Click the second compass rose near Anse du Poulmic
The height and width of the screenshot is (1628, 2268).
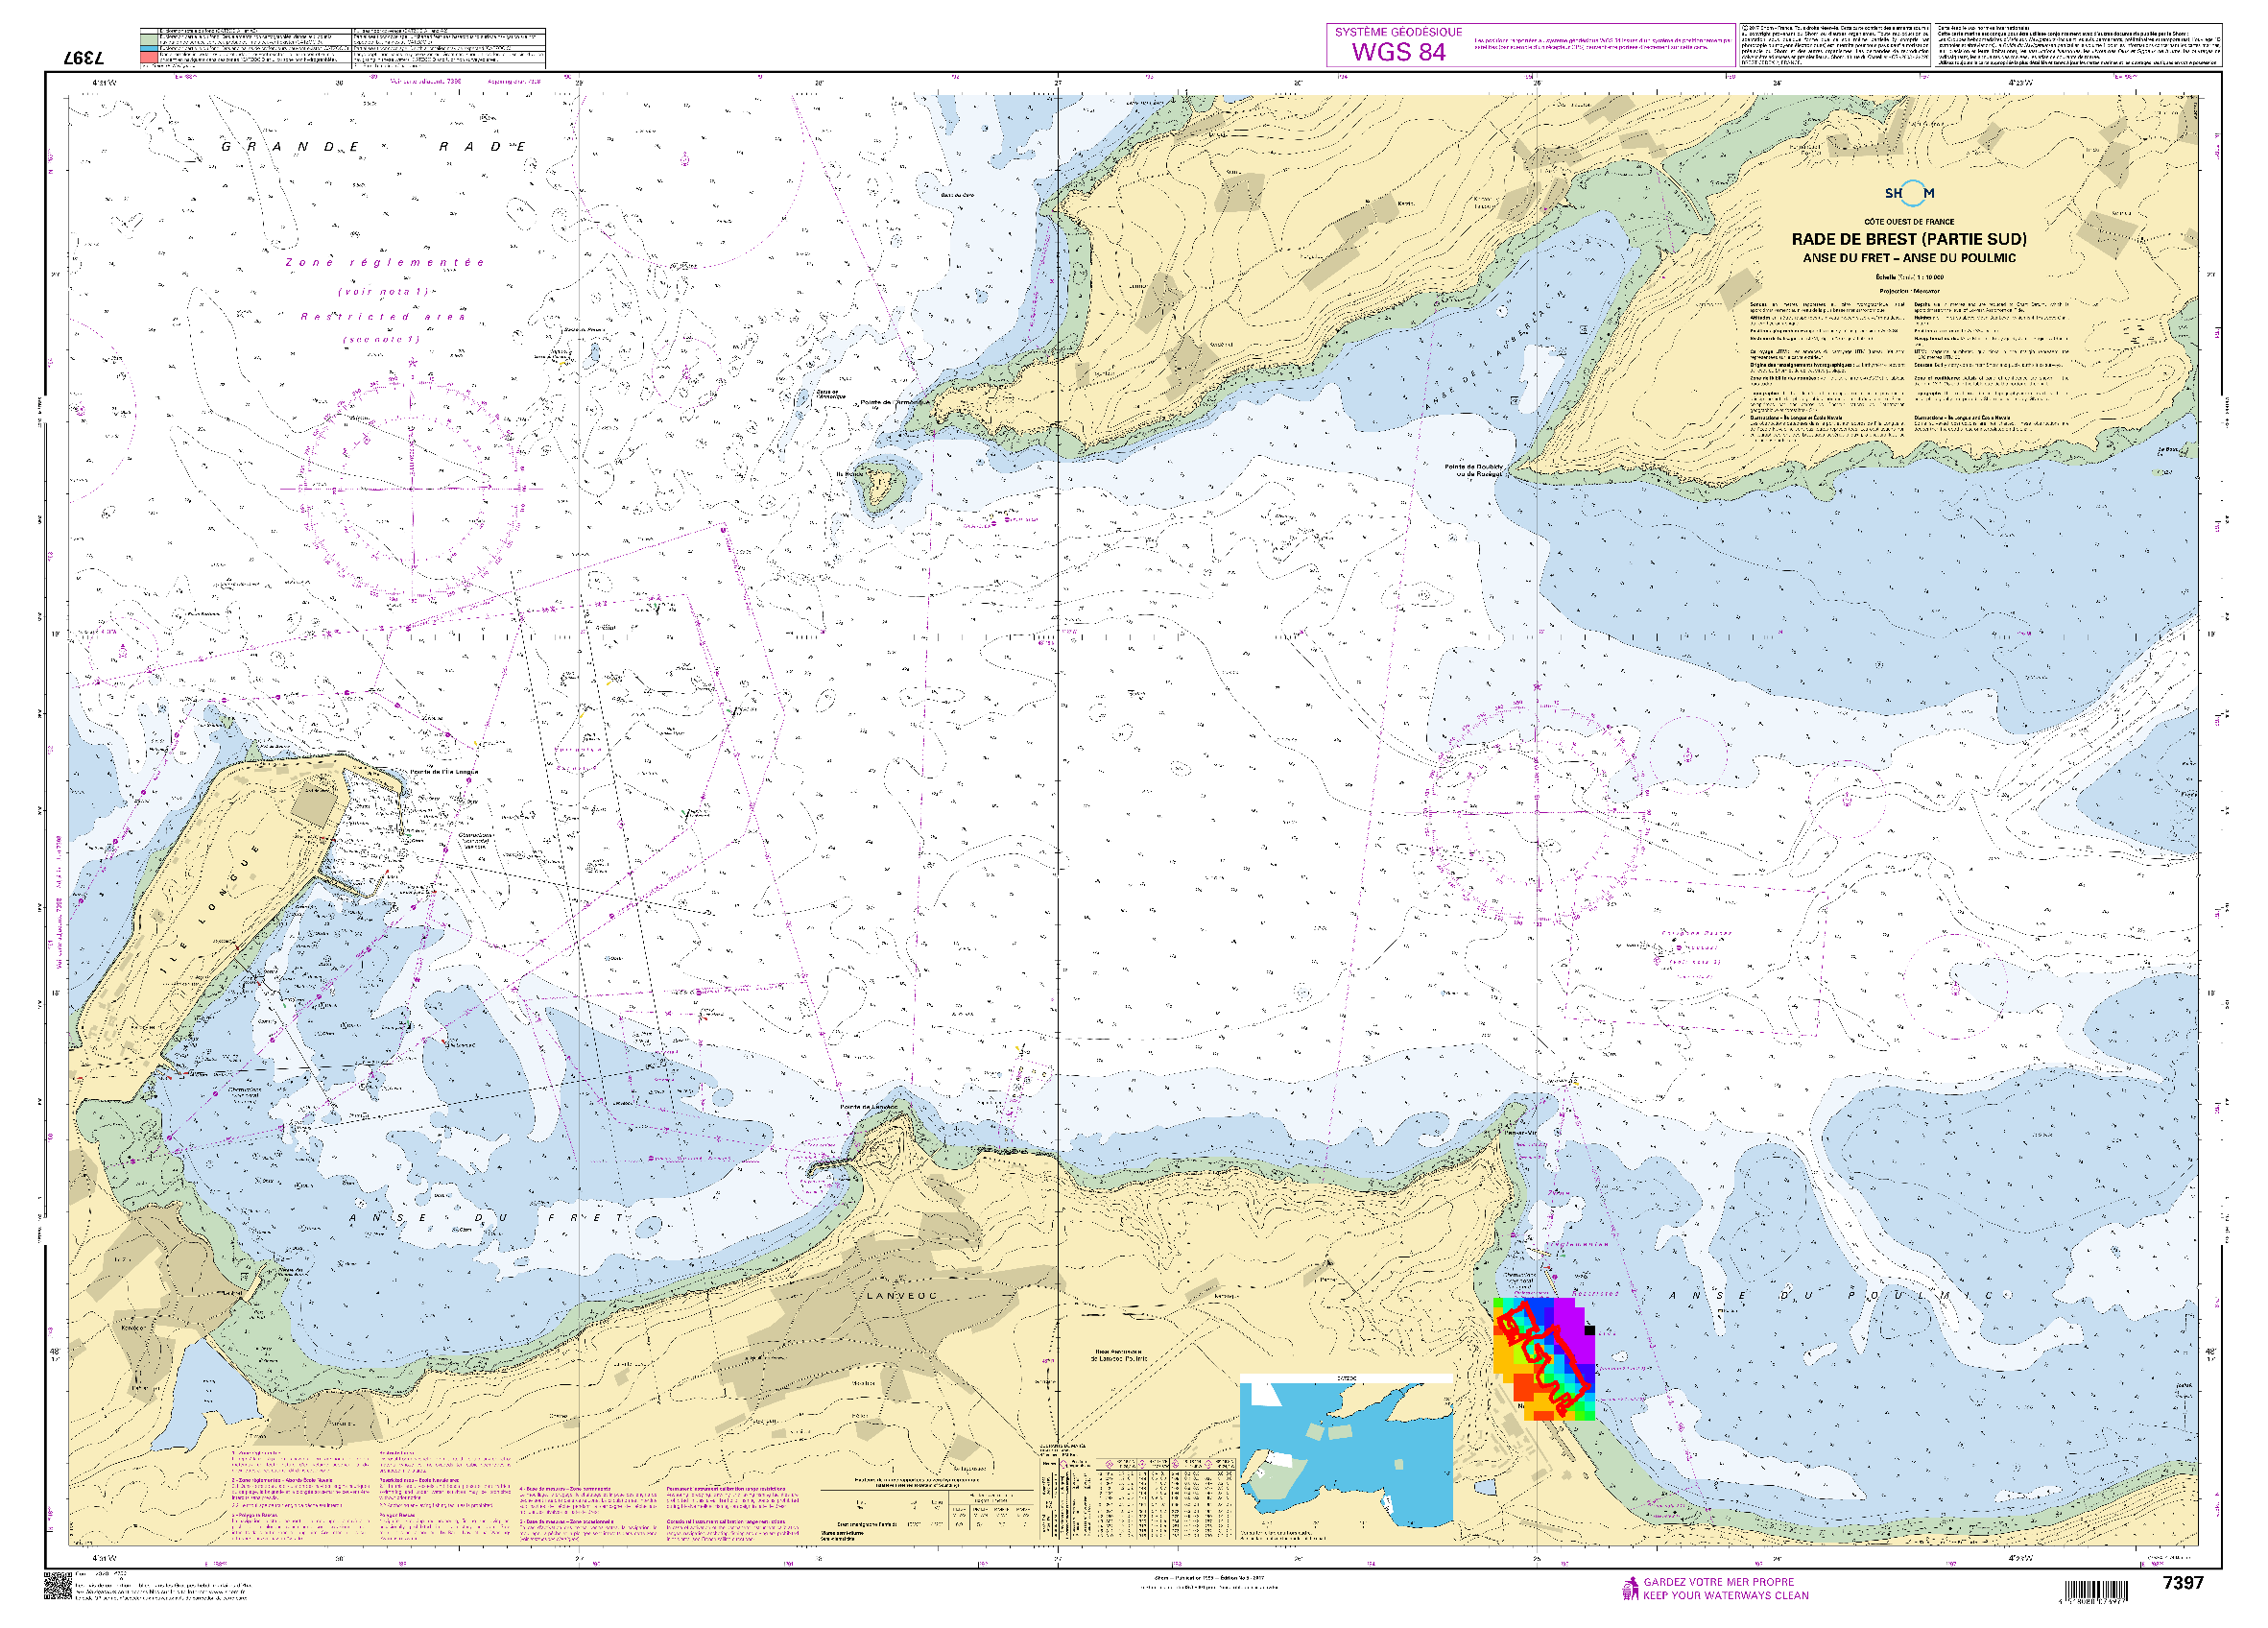(1536, 812)
